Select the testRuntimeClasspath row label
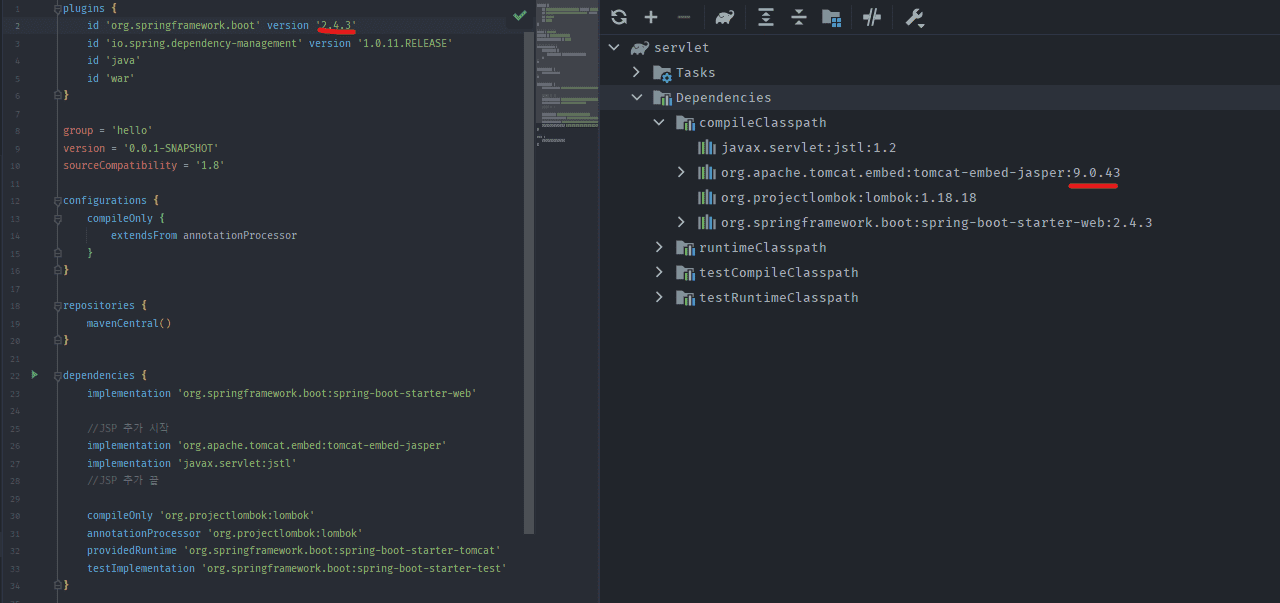This screenshot has height=603, width=1280. [778, 298]
